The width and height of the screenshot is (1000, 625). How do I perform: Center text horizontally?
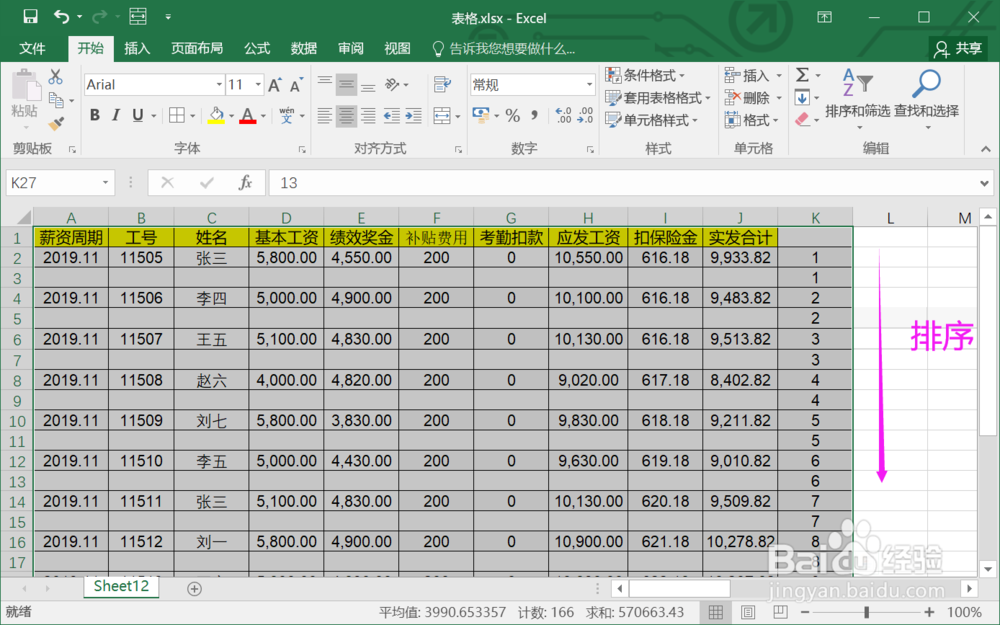(346, 115)
